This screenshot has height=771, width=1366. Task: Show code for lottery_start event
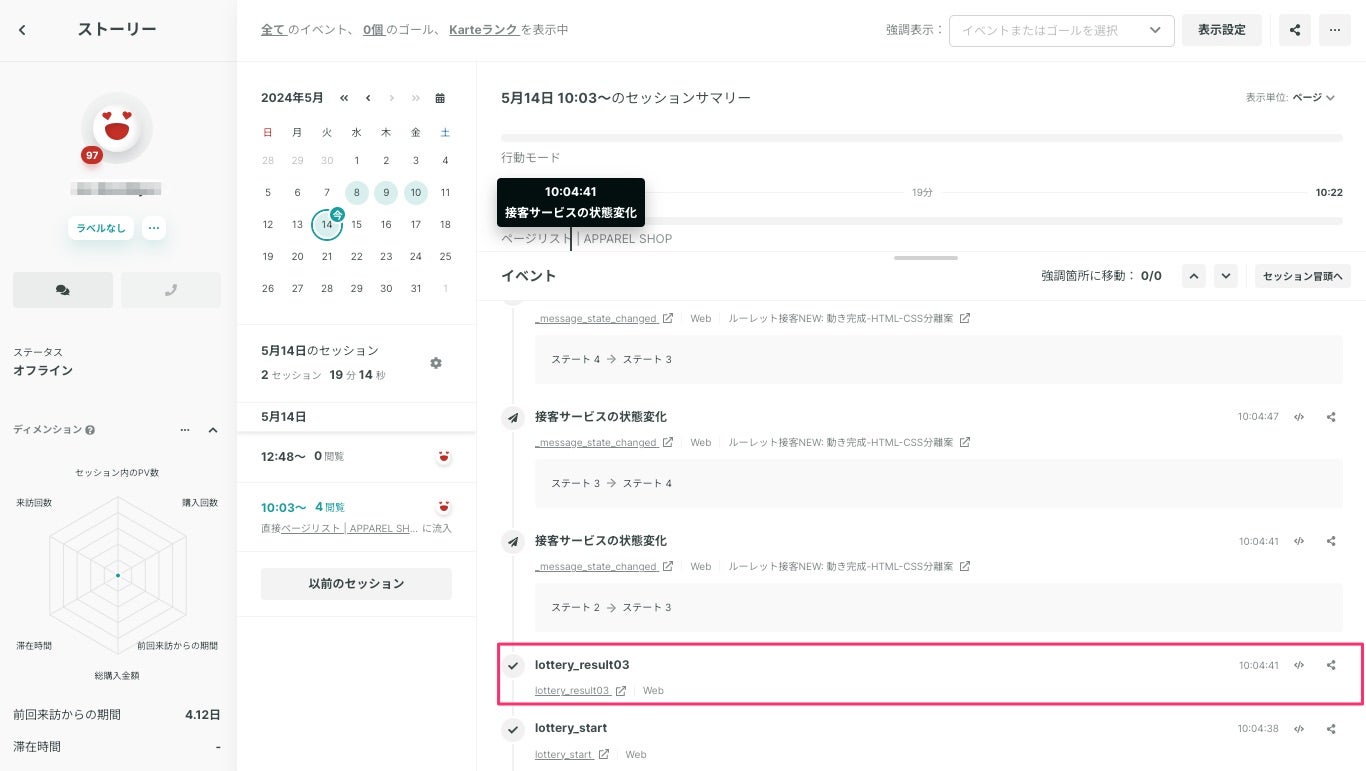tap(1299, 729)
